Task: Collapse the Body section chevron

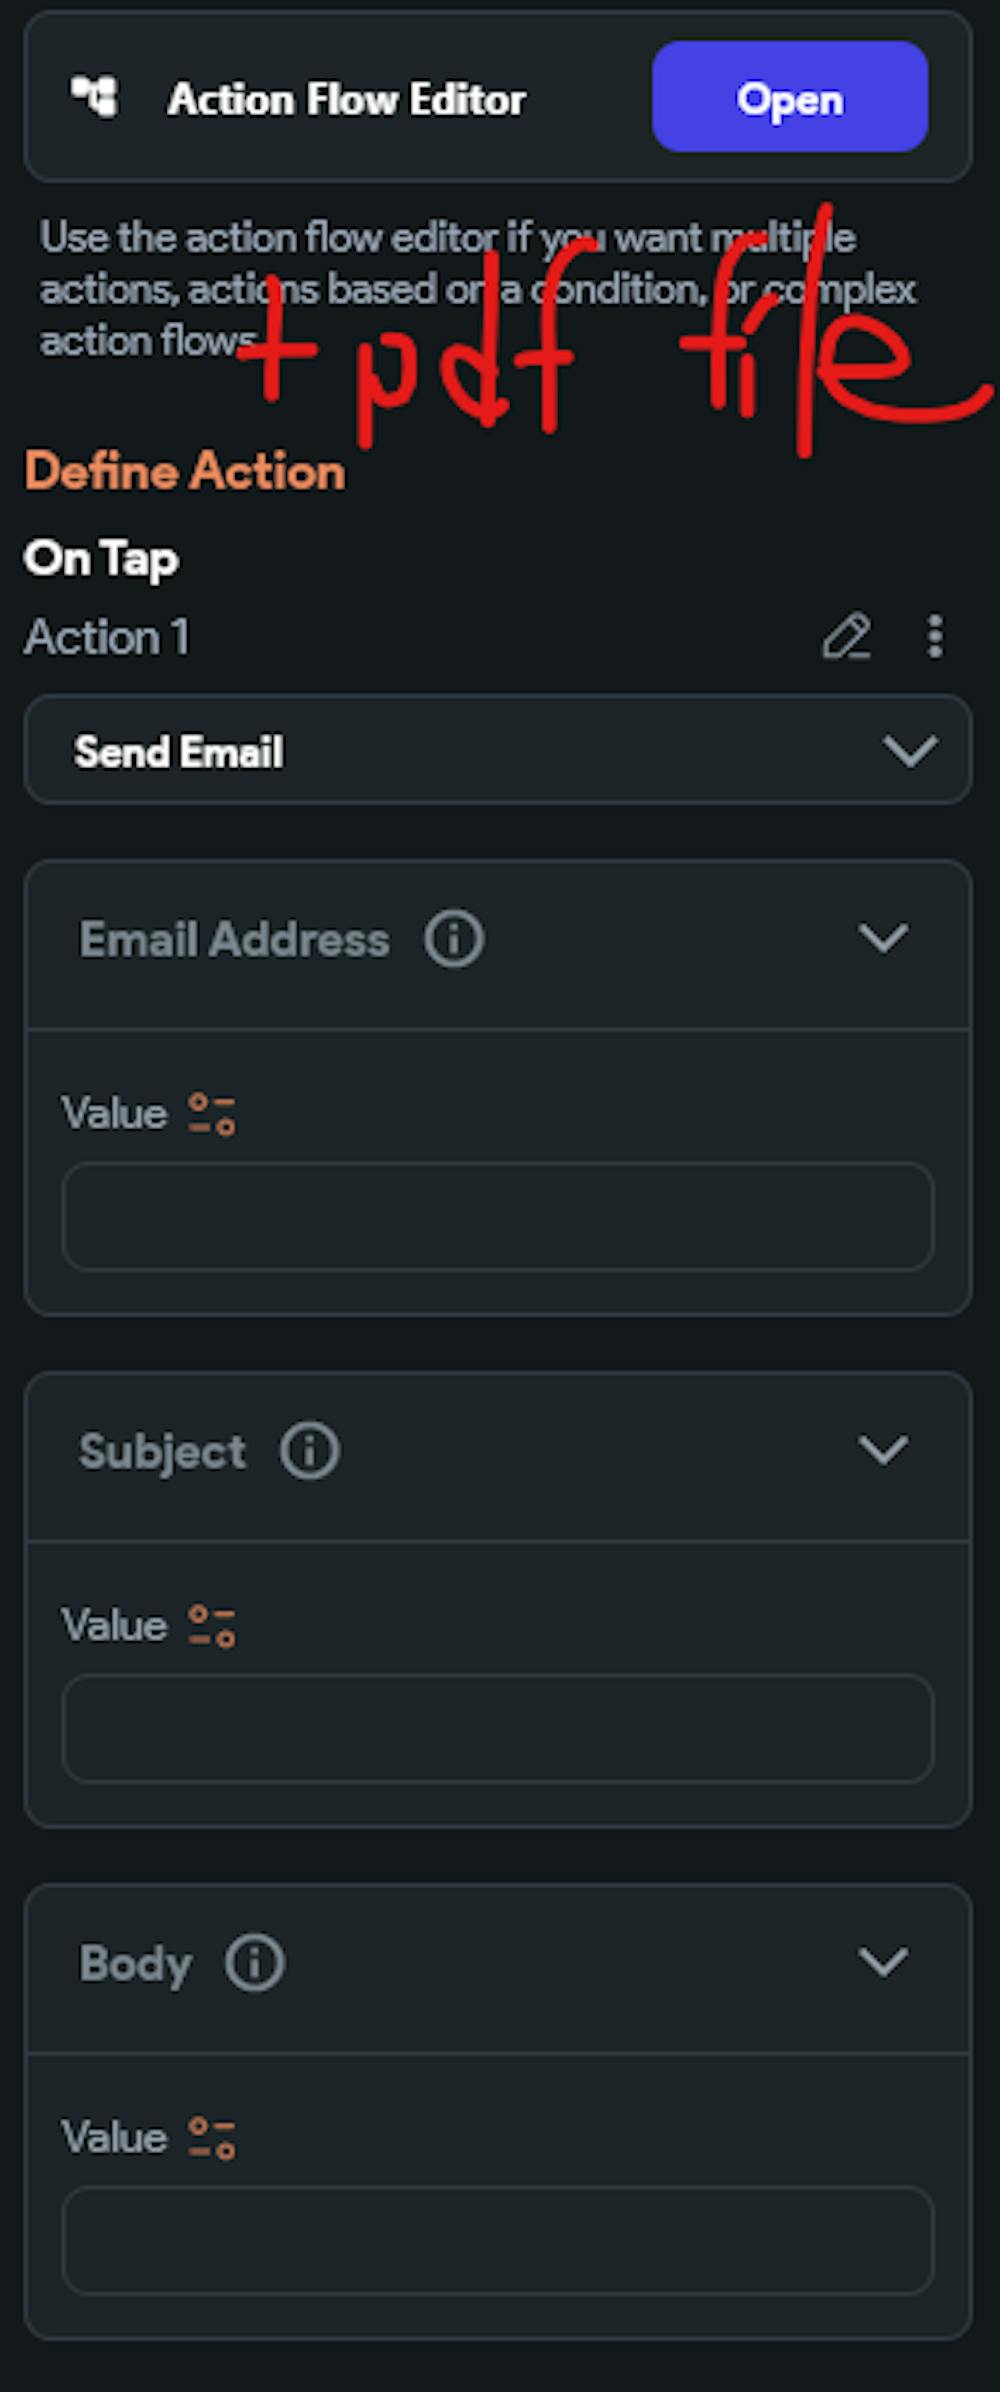Action: pyautogui.click(x=883, y=1962)
